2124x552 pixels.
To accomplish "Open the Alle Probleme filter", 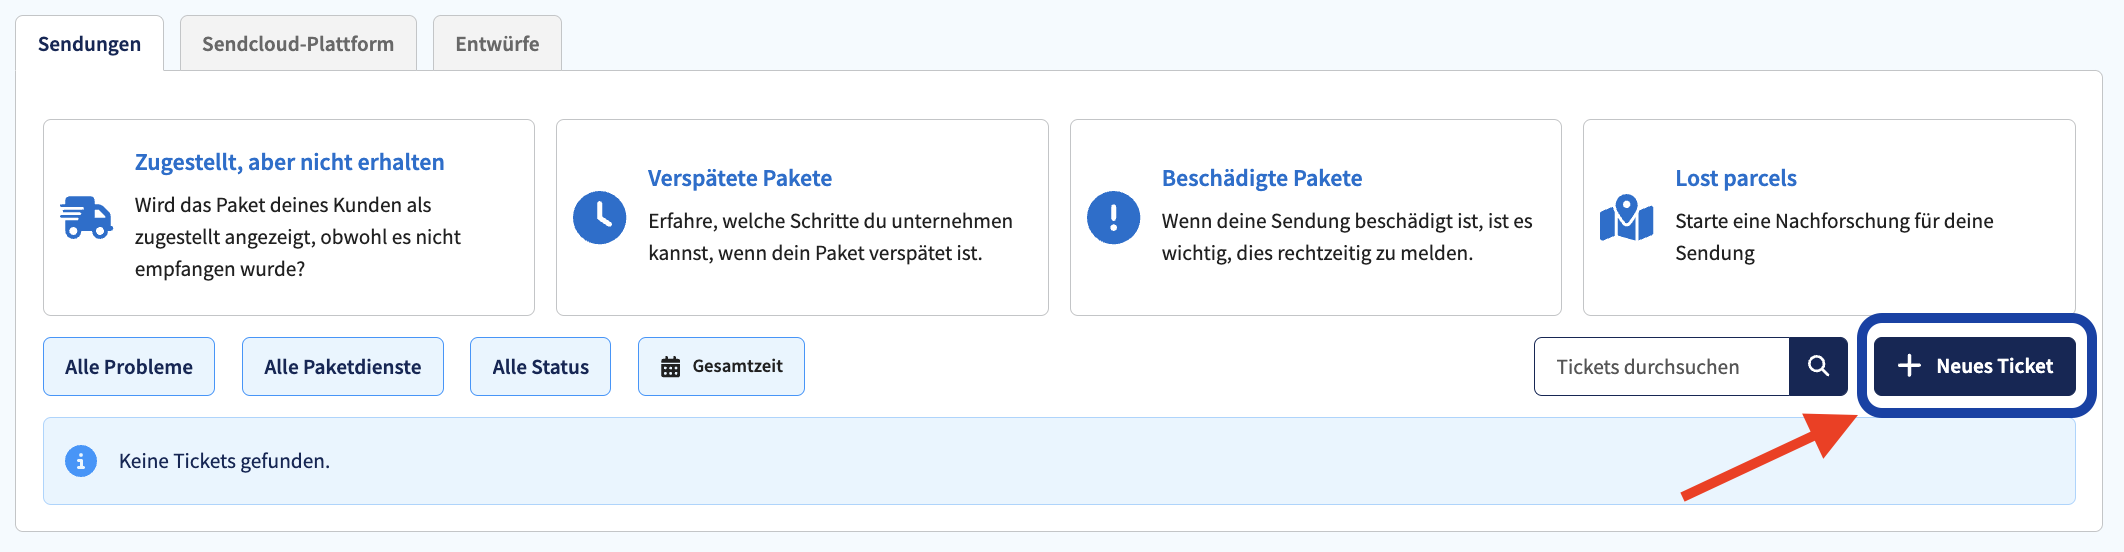I will [129, 366].
